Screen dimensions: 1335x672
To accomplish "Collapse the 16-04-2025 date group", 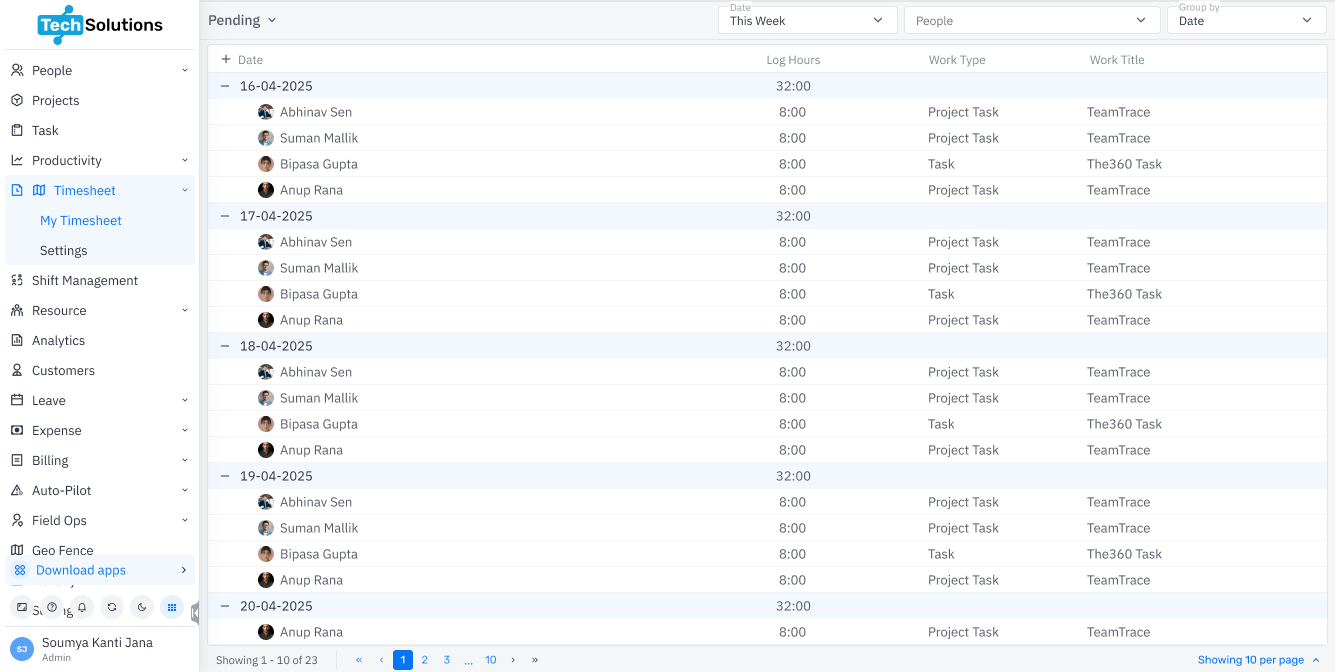I will pyautogui.click(x=225, y=86).
